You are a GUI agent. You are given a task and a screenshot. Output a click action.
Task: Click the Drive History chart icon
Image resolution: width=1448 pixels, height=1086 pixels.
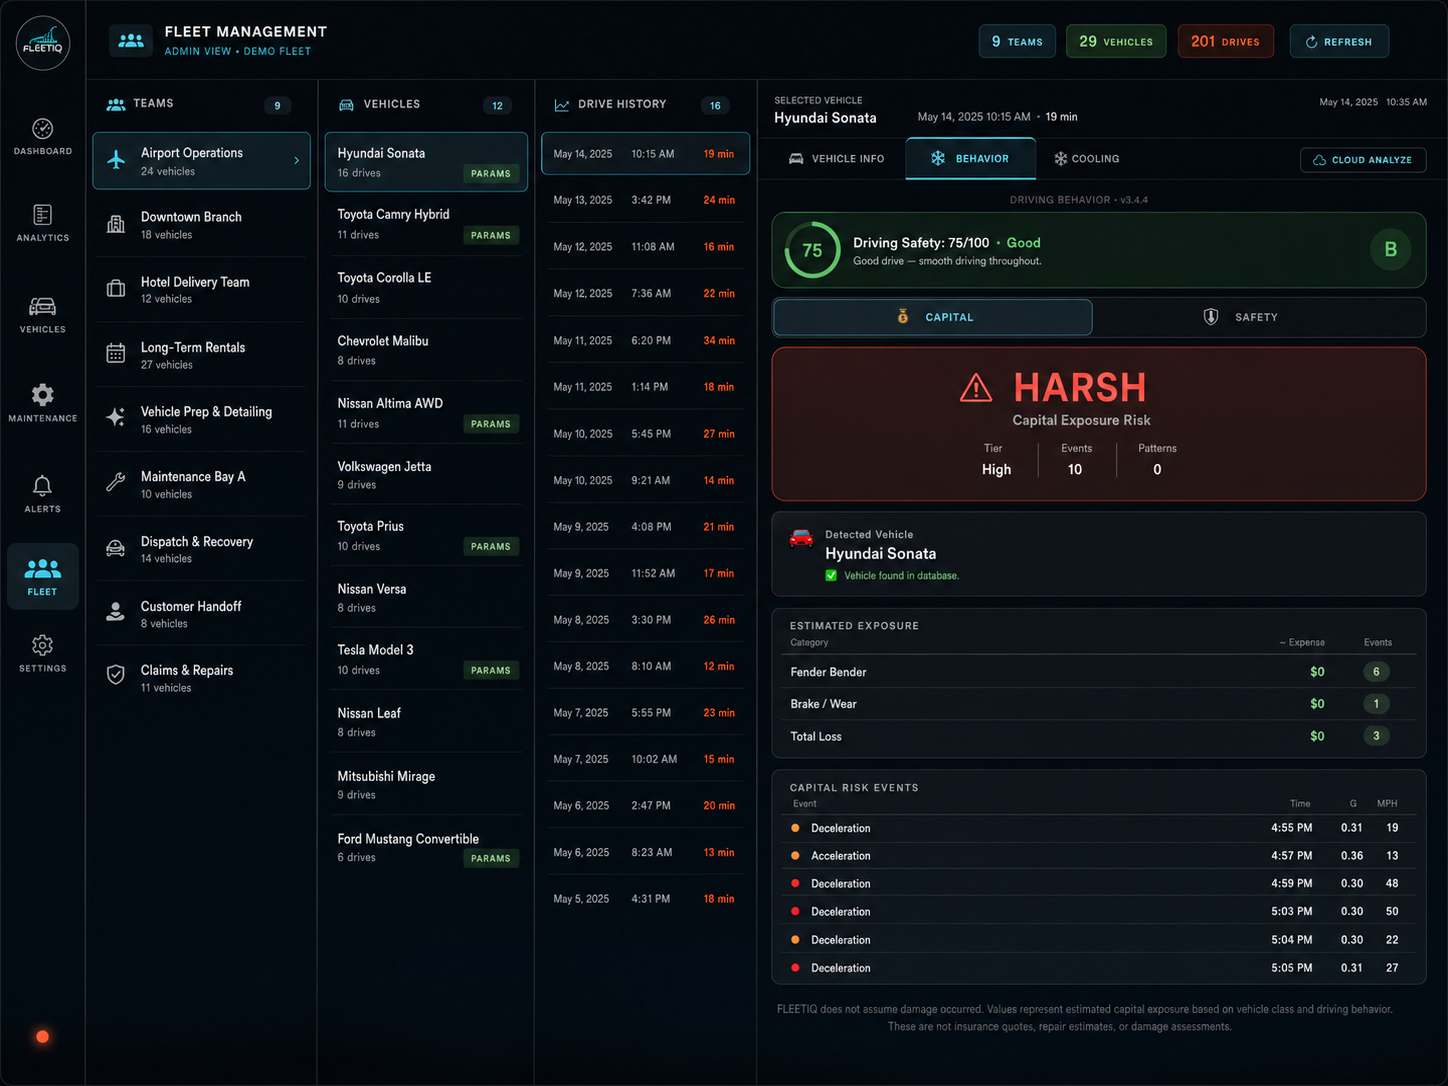(x=562, y=105)
